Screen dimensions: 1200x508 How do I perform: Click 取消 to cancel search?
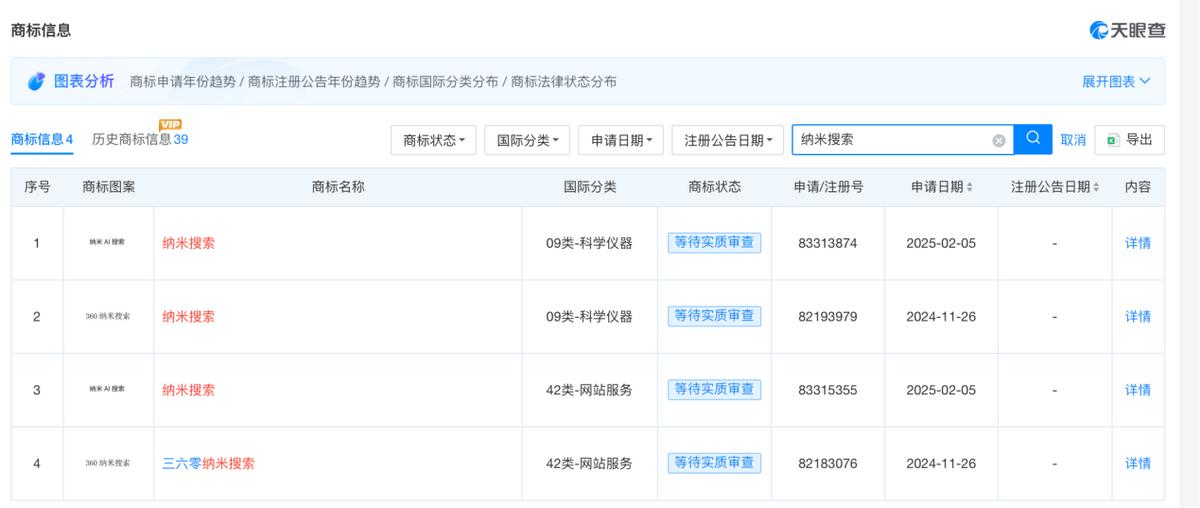1073,140
